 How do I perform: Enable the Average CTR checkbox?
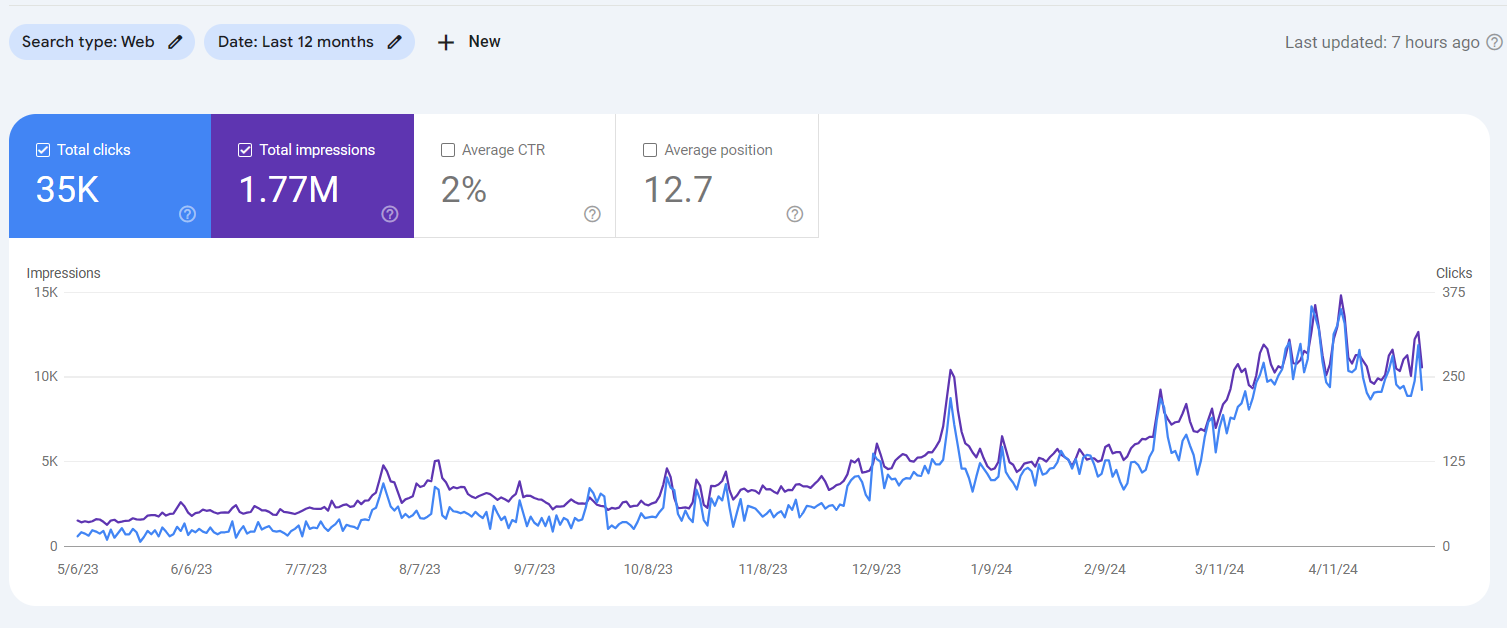click(447, 149)
